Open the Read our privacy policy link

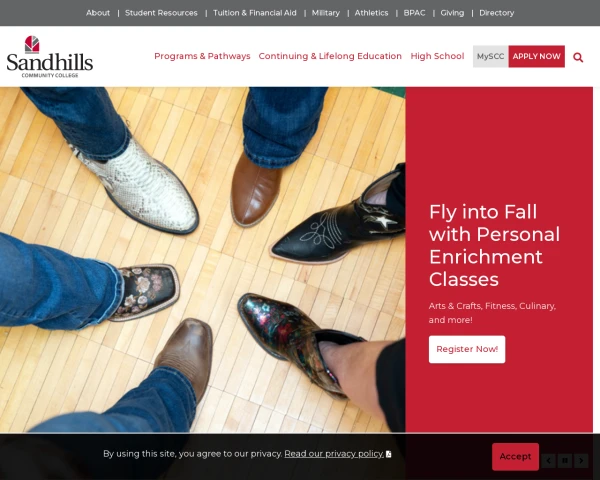point(334,454)
